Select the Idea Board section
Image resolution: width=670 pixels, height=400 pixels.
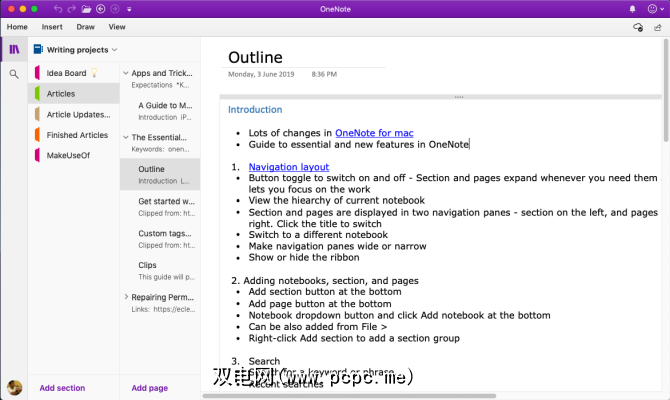[x=66, y=72]
